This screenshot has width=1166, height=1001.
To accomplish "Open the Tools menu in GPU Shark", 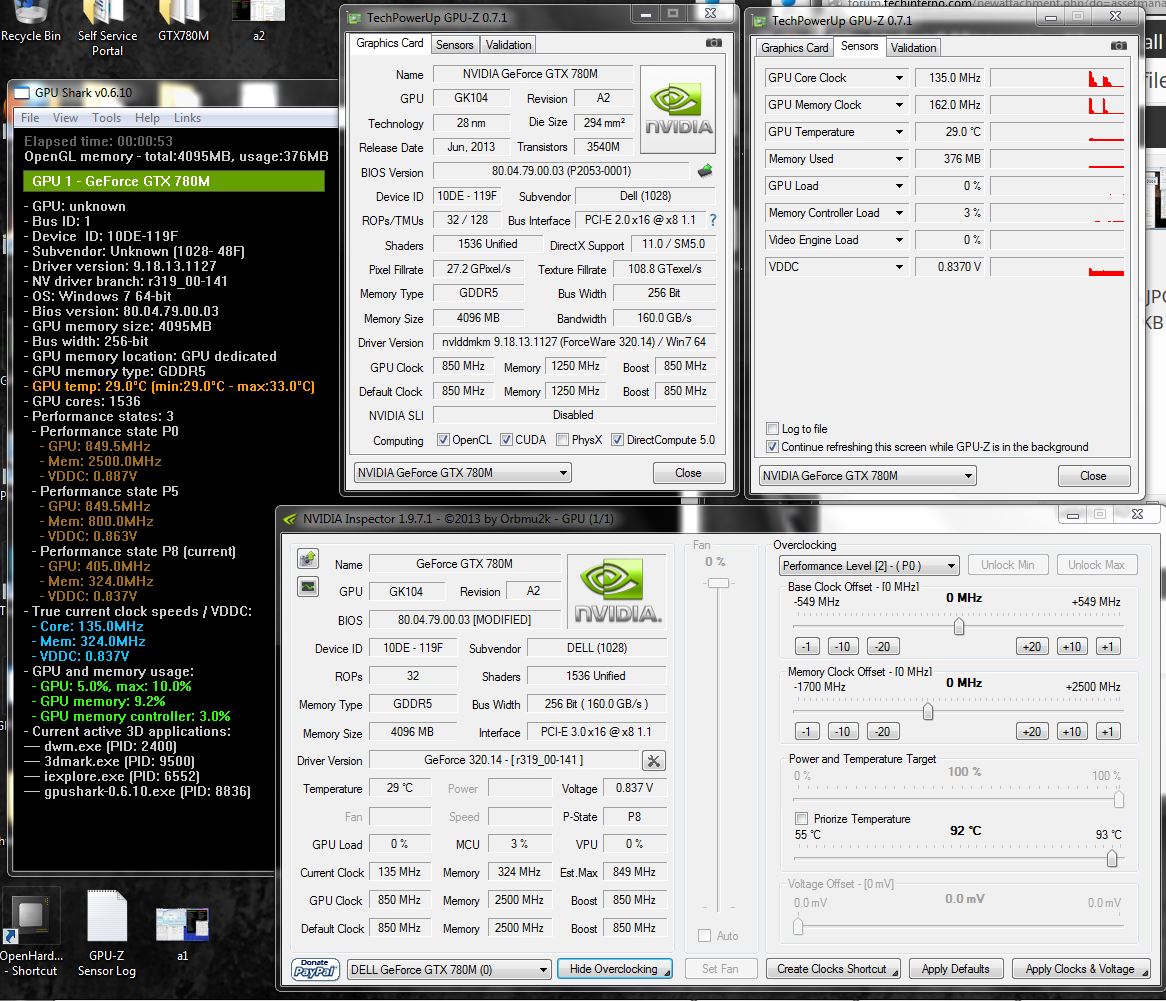I will point(106,118).
